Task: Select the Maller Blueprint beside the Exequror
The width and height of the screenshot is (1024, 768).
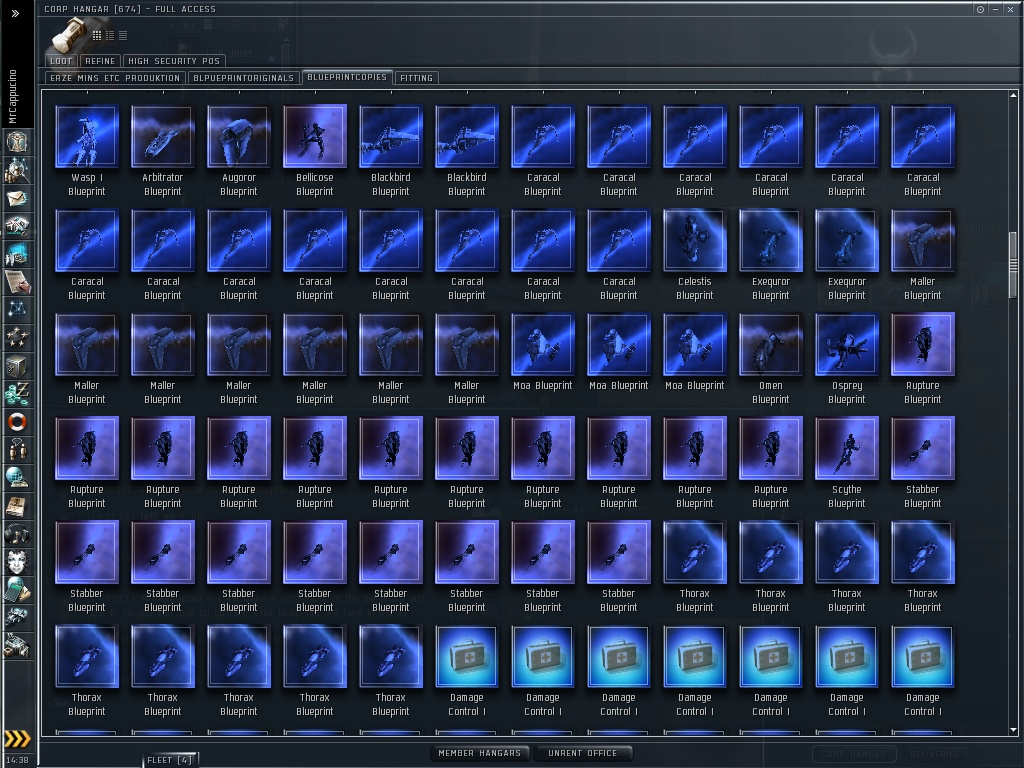Action: pyautogui.click(x=923, y=255)
